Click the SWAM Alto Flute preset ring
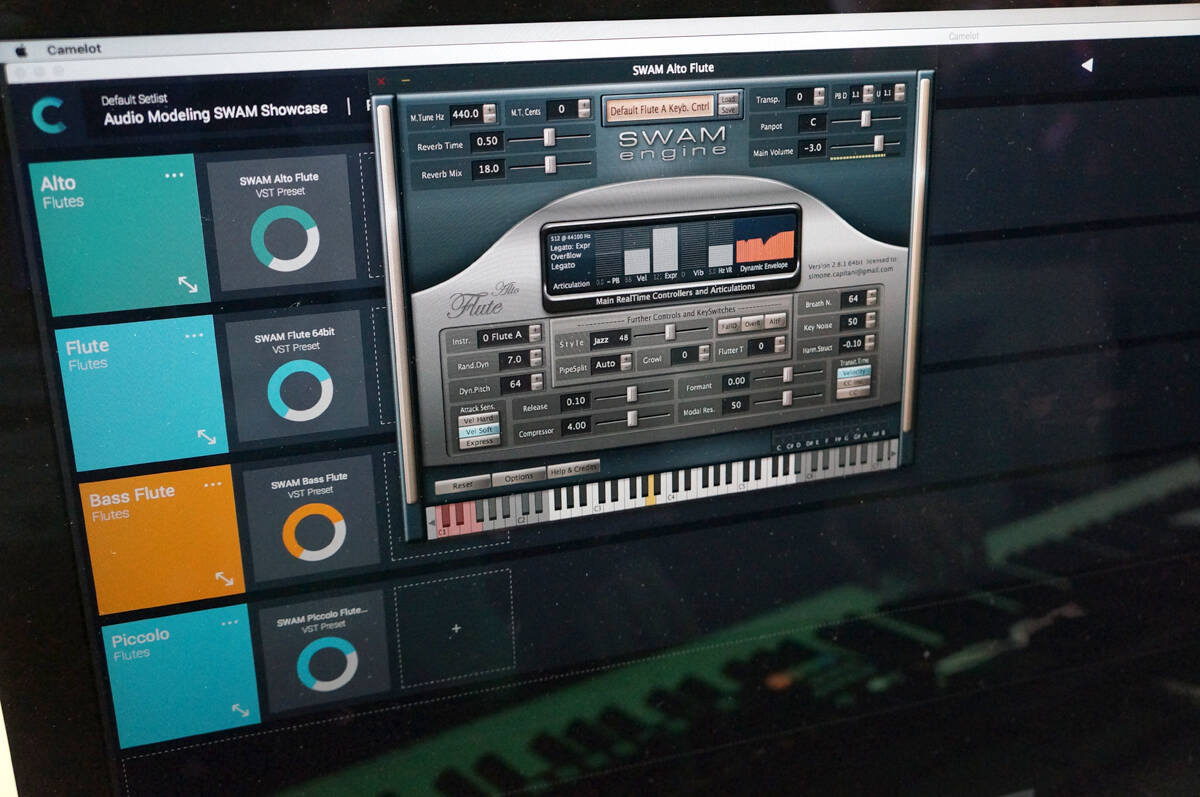 point(284,238)
